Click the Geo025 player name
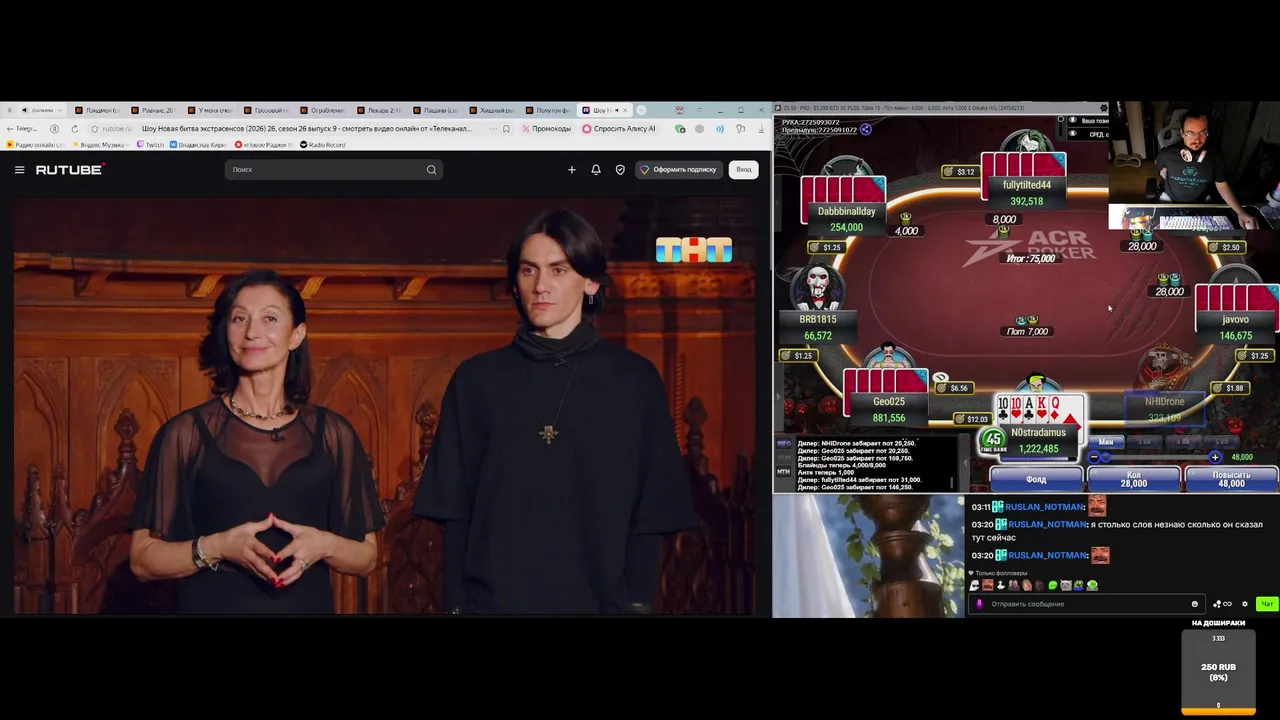 tap(888, 402)
